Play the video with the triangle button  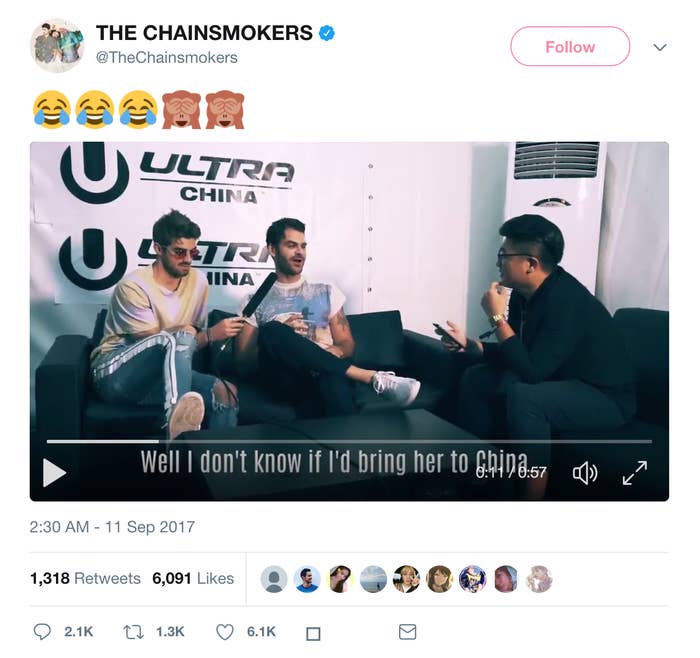point(54,472)
